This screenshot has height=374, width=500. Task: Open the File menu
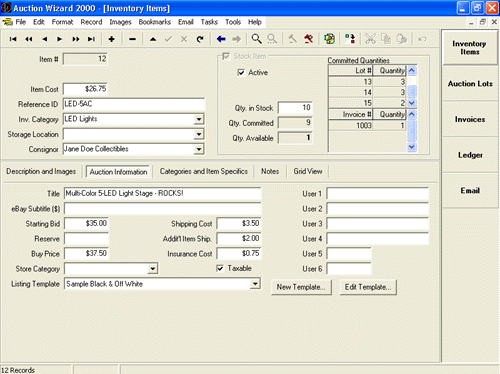click(x=20, y=22)
